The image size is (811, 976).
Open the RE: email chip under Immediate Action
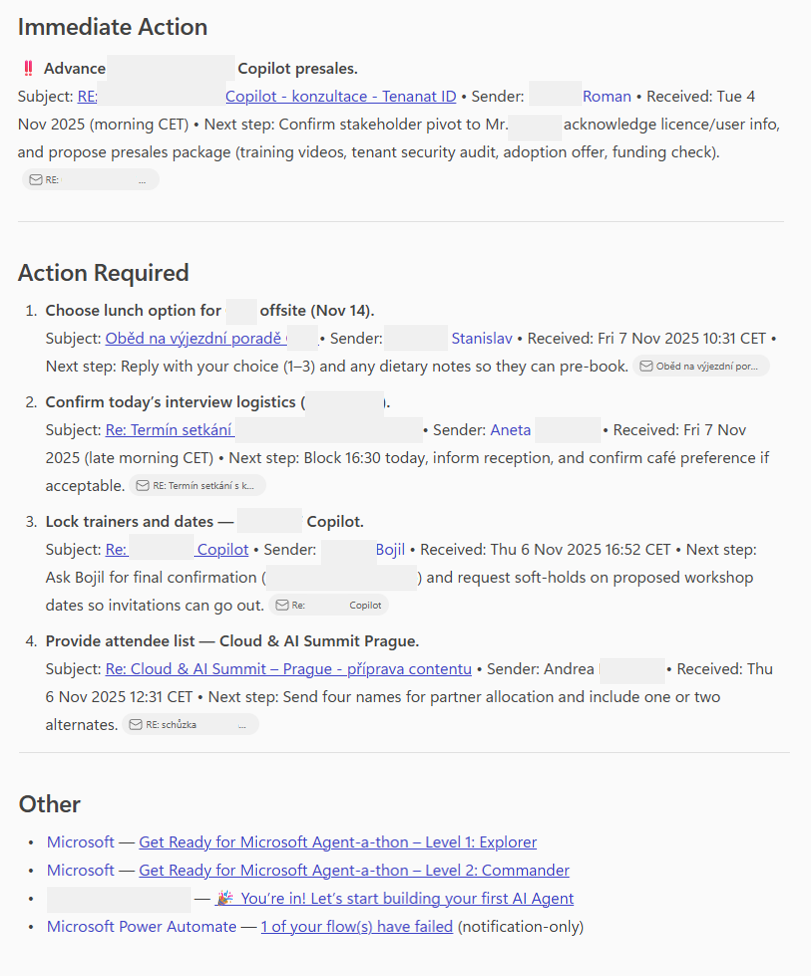[x=90, y=180]
